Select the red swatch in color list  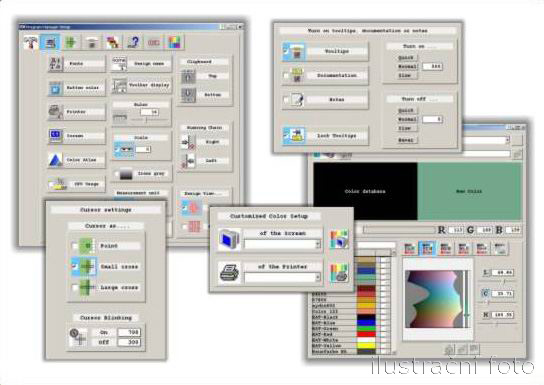[366, 334]
